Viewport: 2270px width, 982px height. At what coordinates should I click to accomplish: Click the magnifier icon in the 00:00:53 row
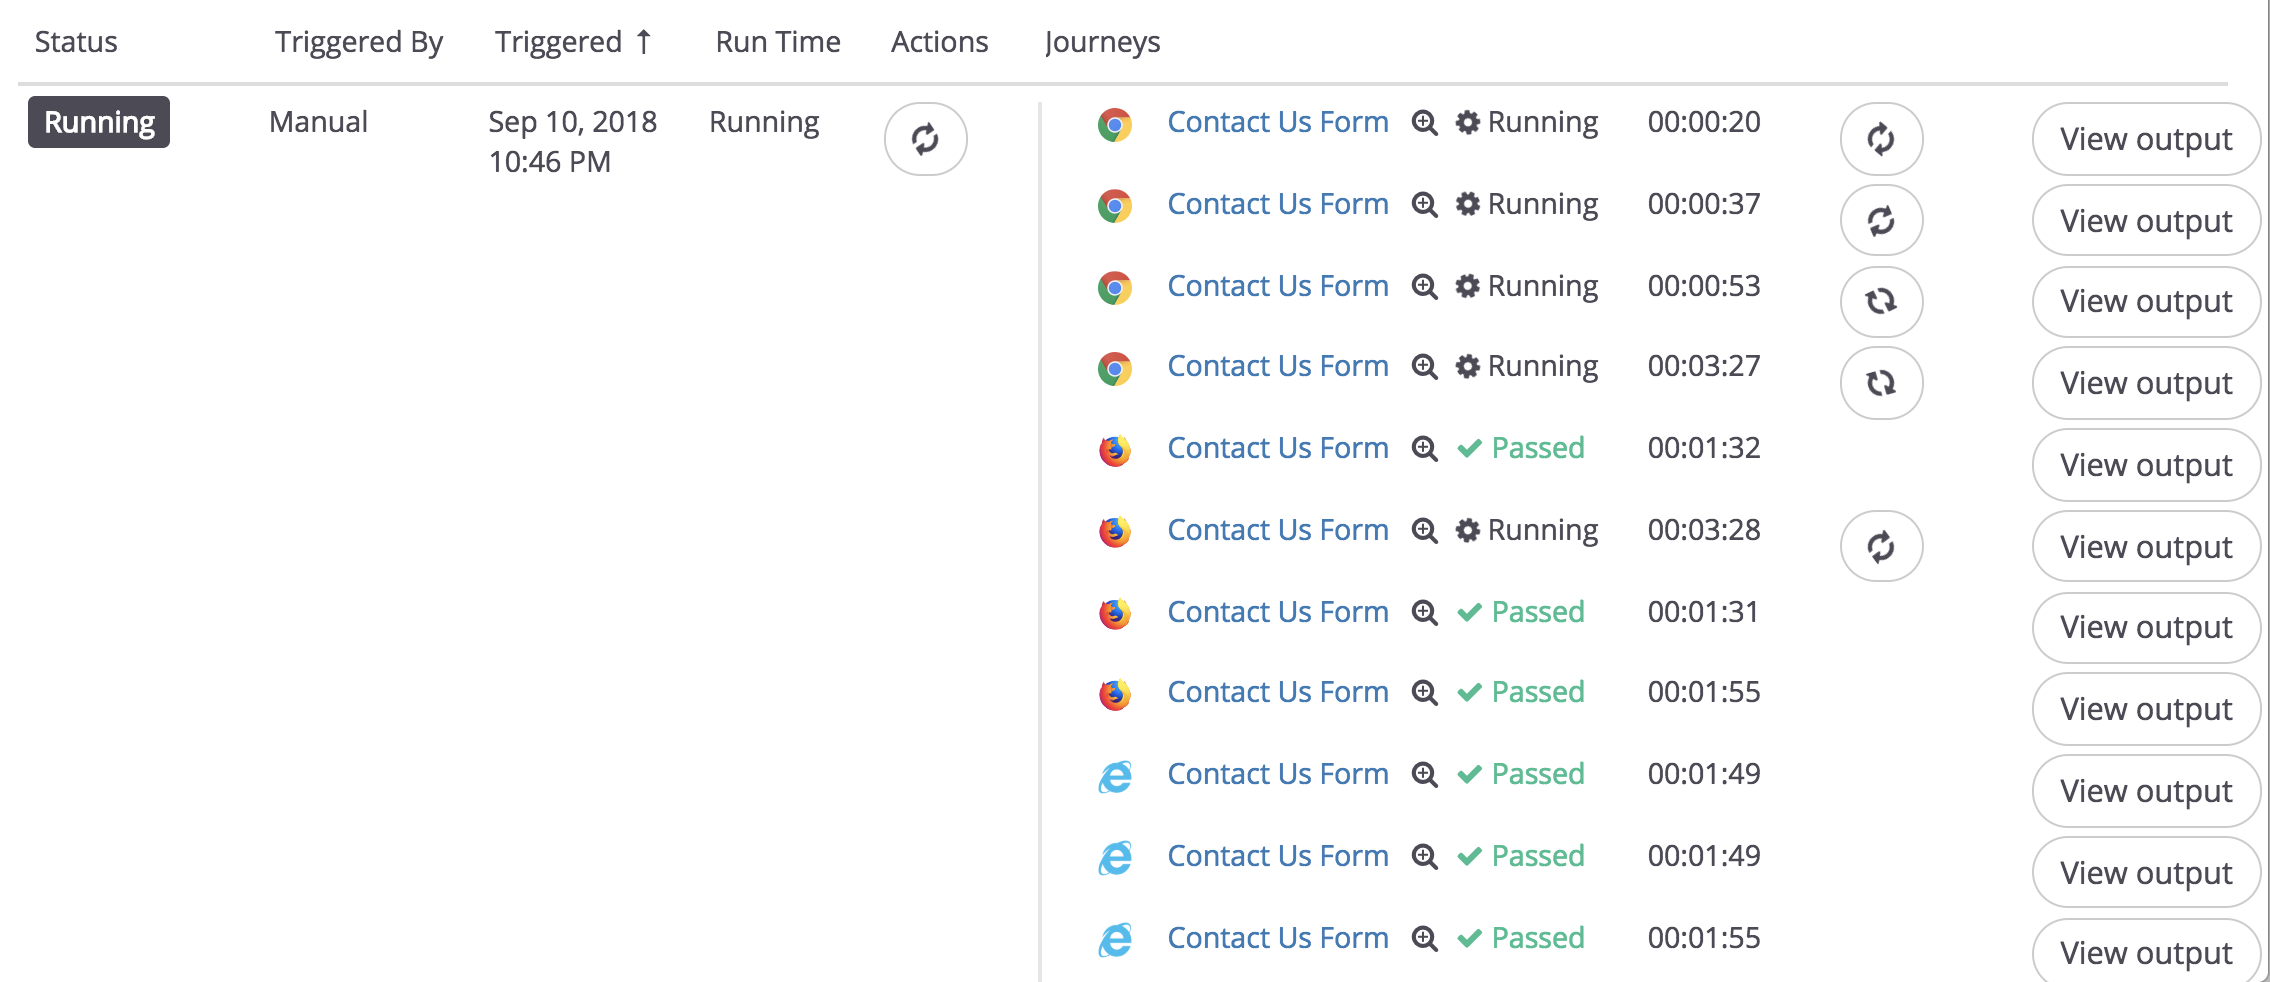[x=1424, y=287]
